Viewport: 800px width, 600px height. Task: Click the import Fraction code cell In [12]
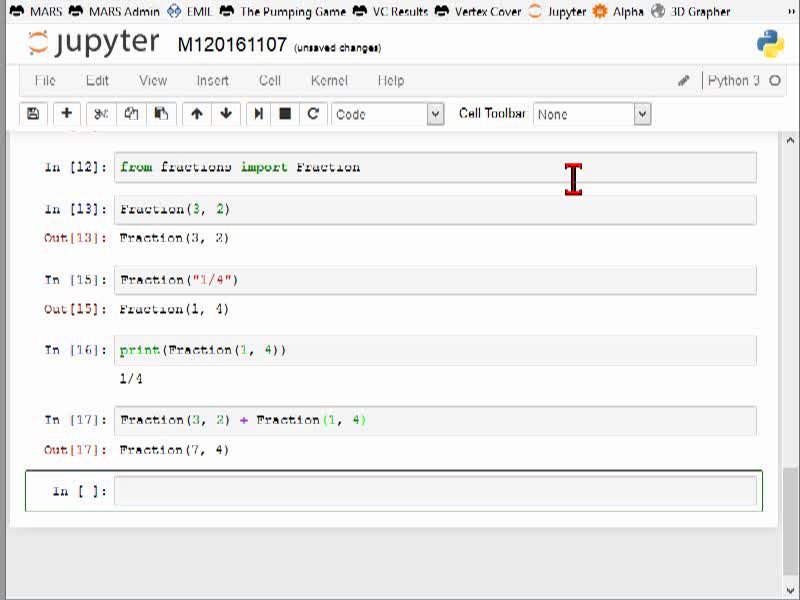pos(435,167)
